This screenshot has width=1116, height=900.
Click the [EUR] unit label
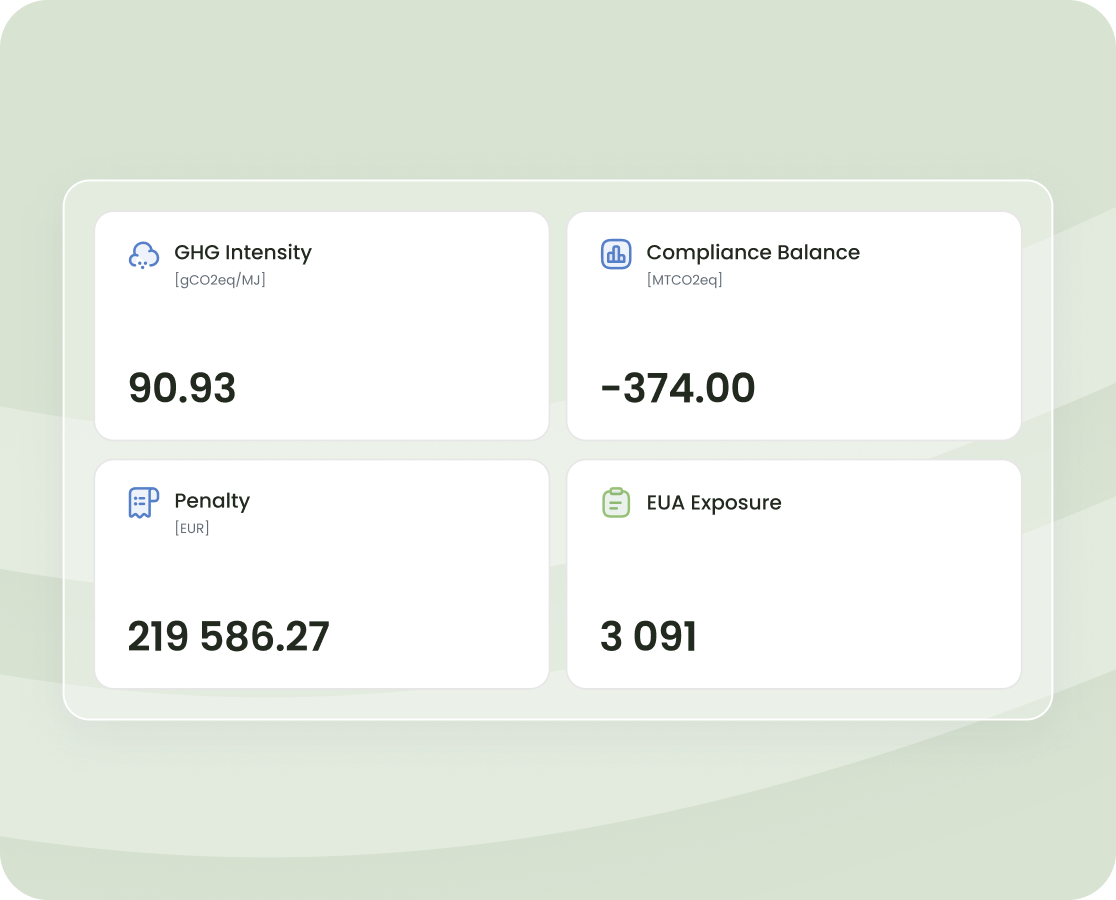pos(192,528)
